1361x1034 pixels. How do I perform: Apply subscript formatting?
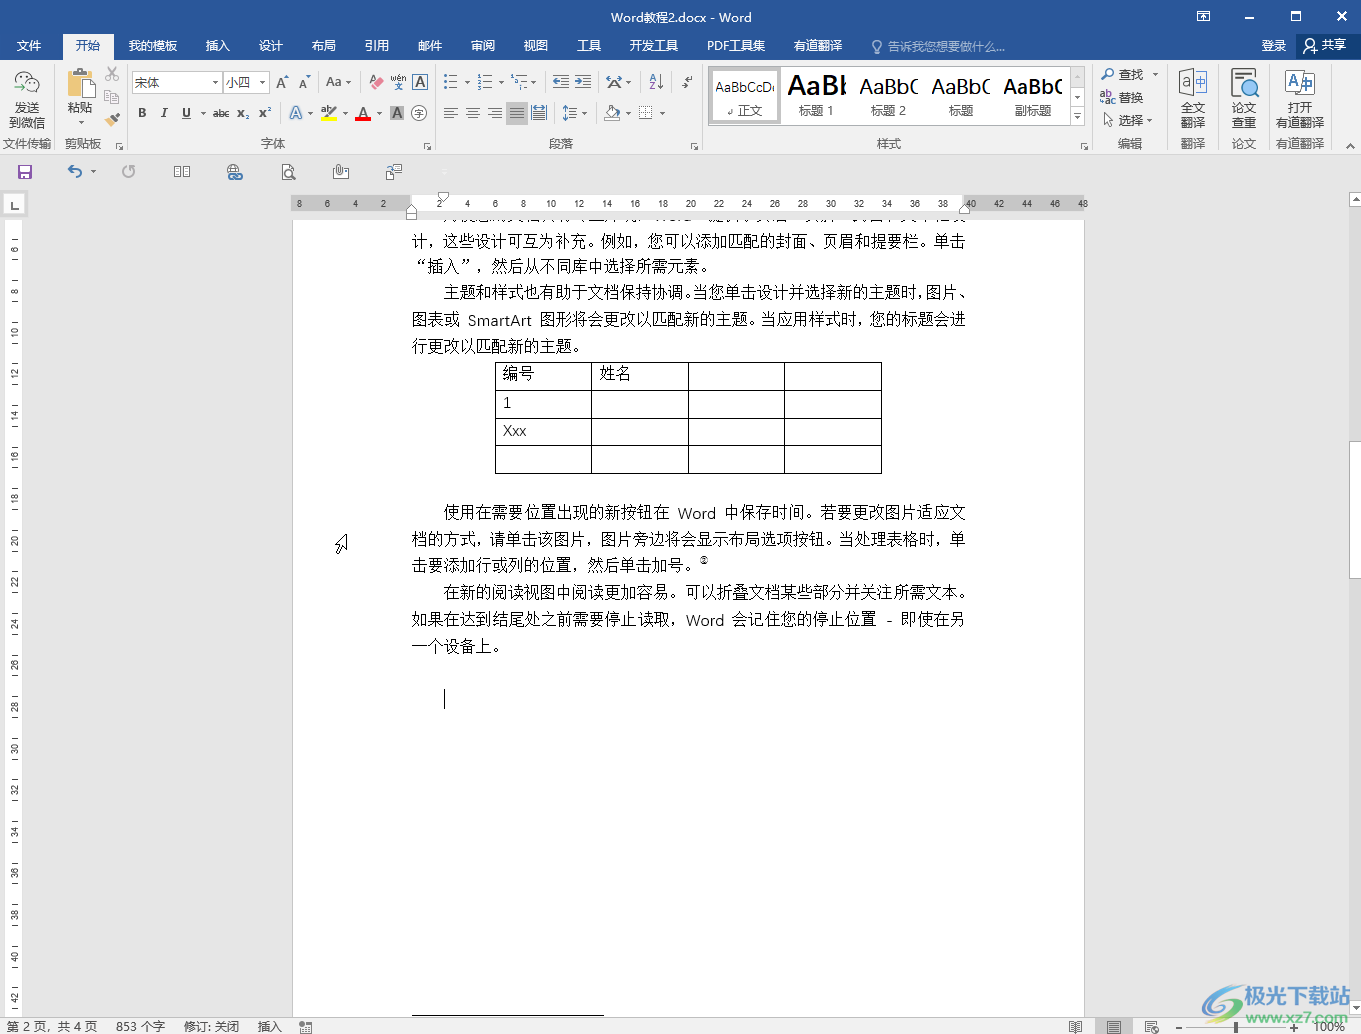click(243, 113)
